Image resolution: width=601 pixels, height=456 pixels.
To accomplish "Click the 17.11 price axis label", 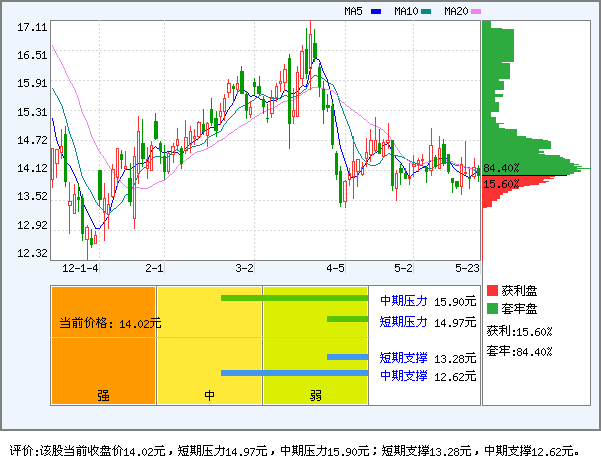I will (32, 27).
